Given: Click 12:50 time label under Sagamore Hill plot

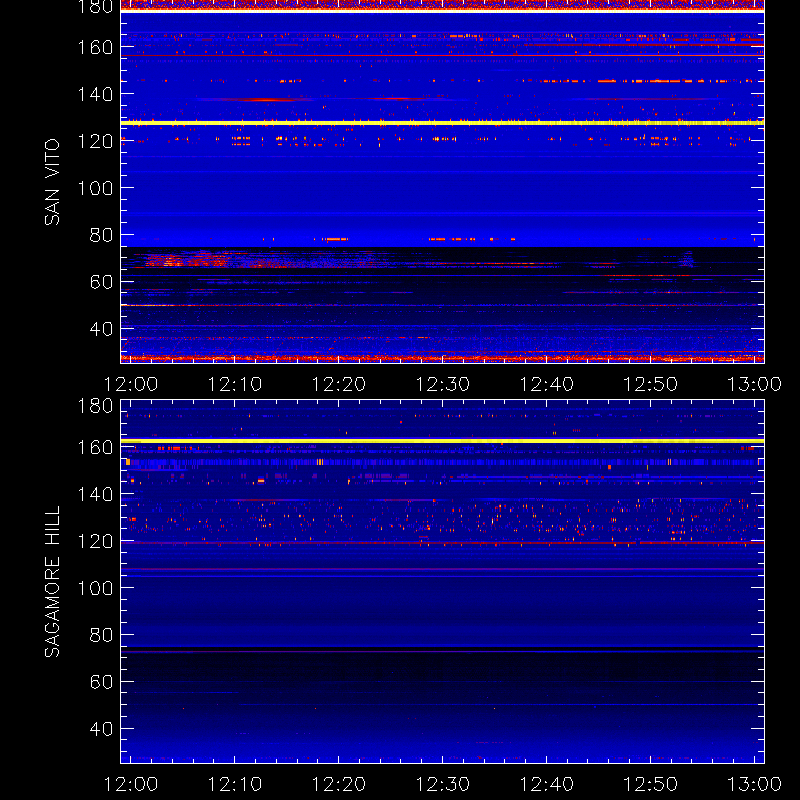Looking at the screenshot, I should (x=651, y=784).
